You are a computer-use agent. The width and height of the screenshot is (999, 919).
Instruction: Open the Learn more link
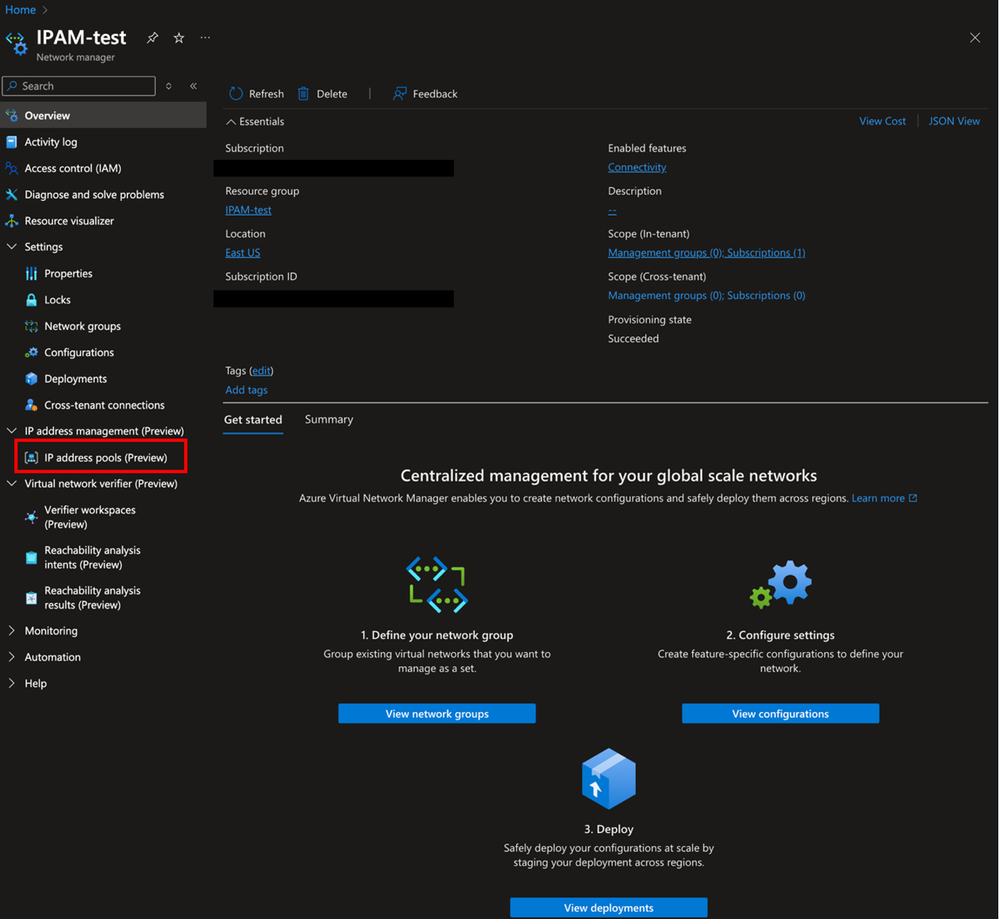click(884, 498)
